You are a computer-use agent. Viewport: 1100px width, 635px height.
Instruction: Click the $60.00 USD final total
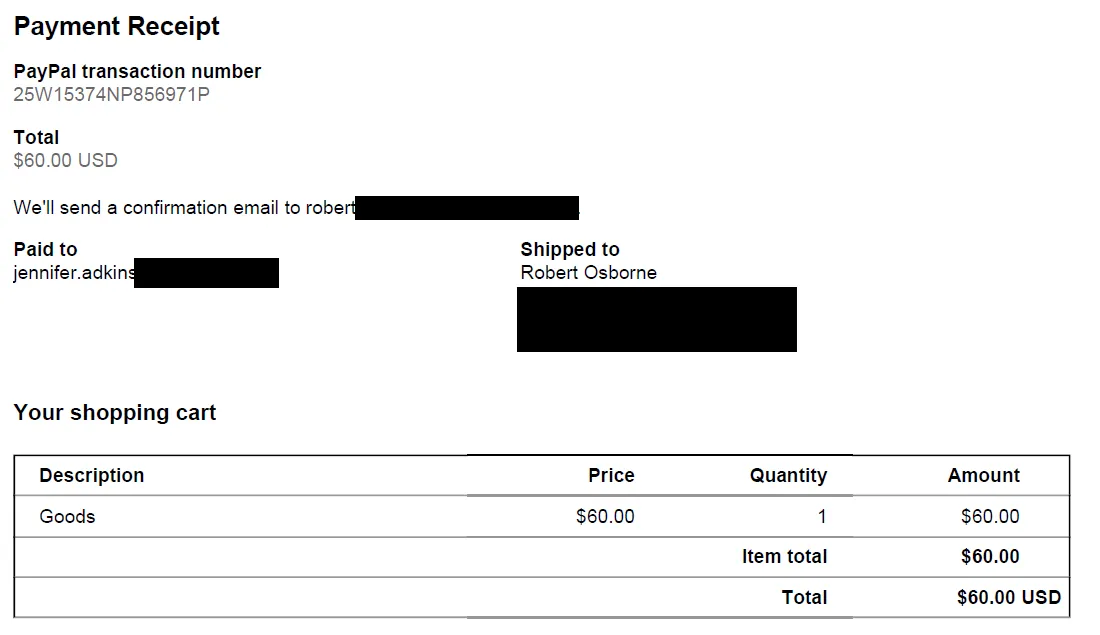(x=1009, y=597)
